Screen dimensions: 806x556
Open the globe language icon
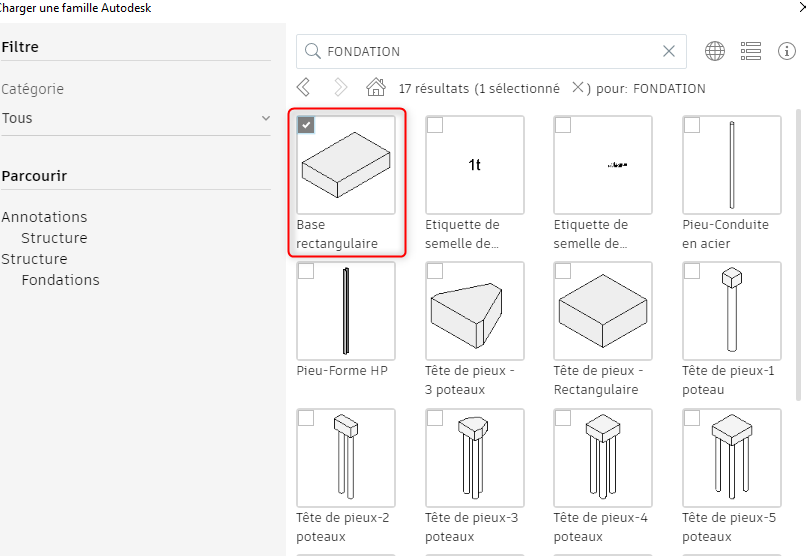pyautogui.click(x=715, y=51)
